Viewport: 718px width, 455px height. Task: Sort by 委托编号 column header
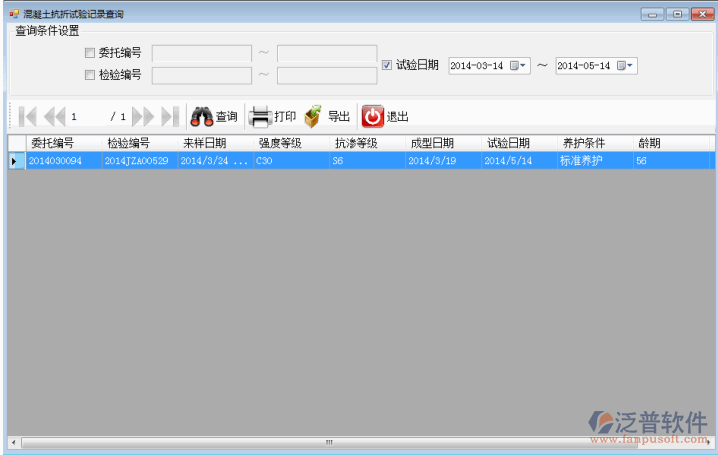(52, 143)
